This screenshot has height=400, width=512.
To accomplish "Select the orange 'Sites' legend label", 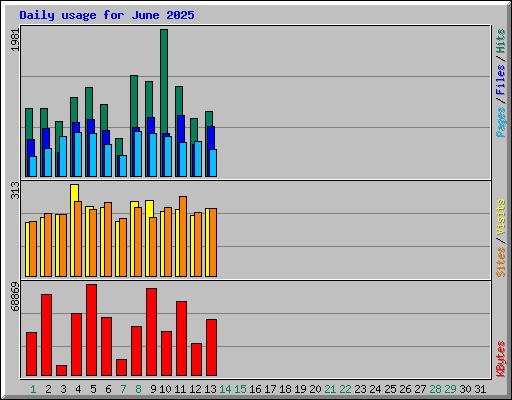I will click(x=500, y=262).
